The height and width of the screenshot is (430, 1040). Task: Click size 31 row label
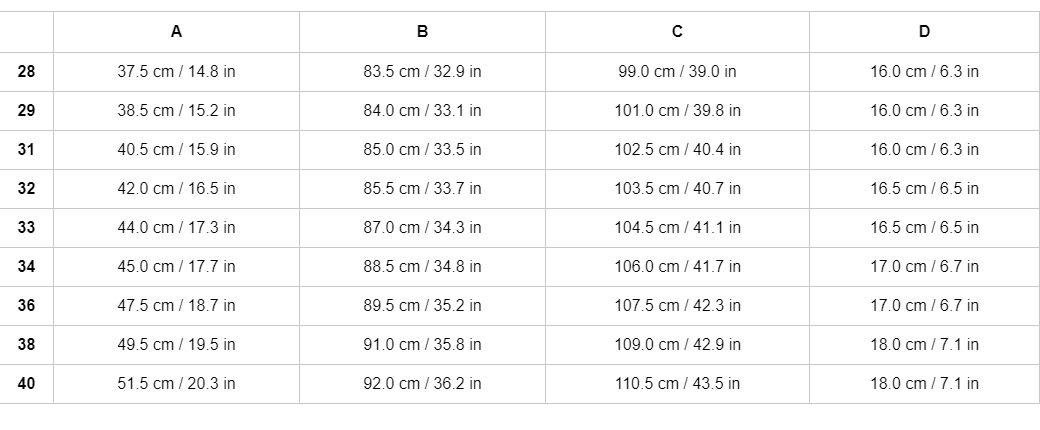pos(27,150)
